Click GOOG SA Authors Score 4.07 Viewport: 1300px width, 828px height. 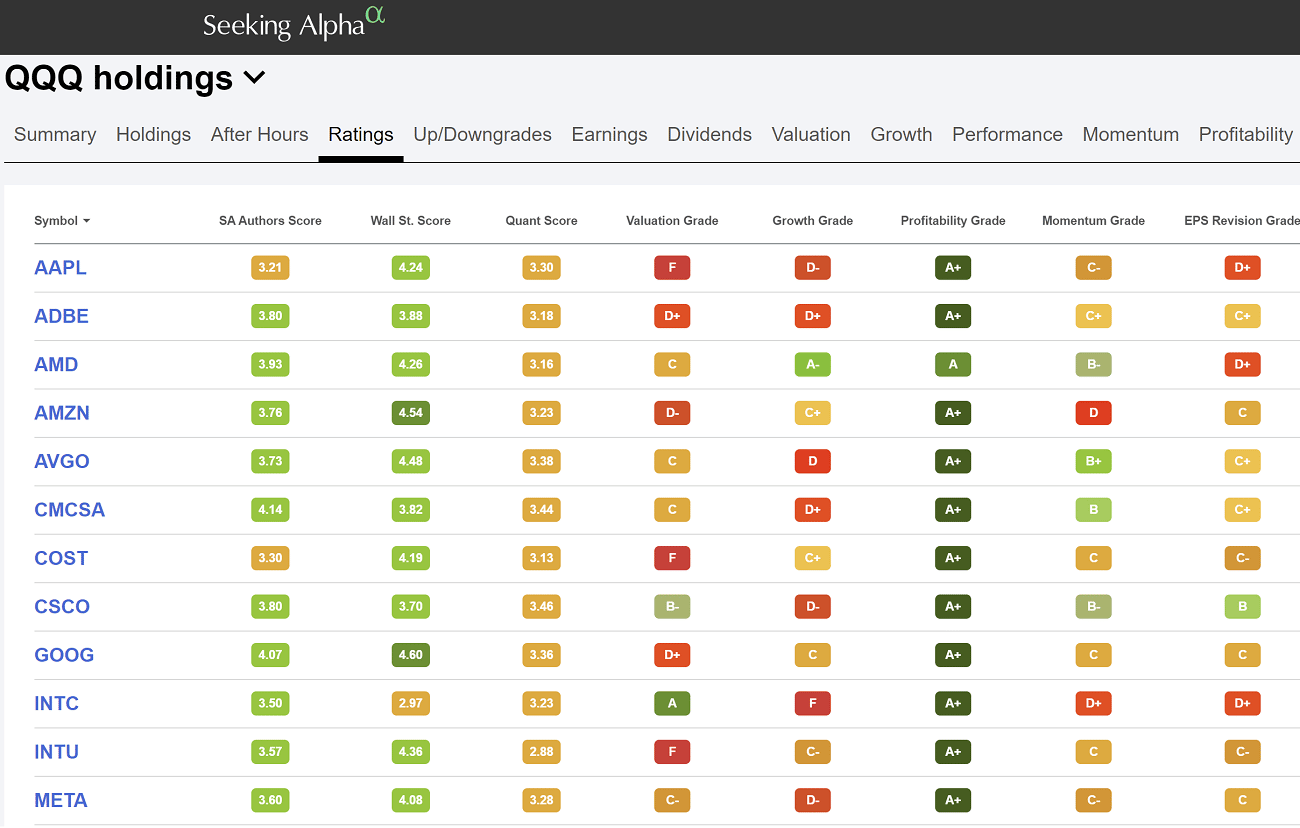point(270,655)
